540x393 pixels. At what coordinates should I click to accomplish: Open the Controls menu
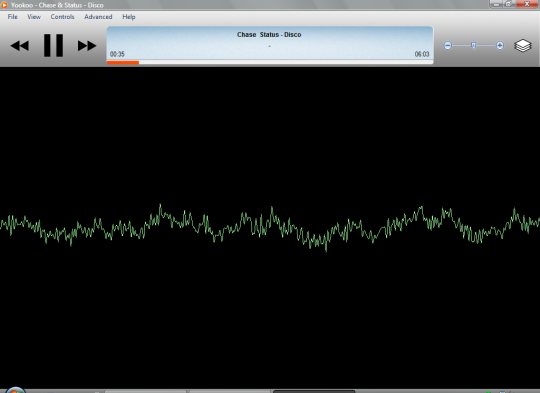[x=62, y=17]
